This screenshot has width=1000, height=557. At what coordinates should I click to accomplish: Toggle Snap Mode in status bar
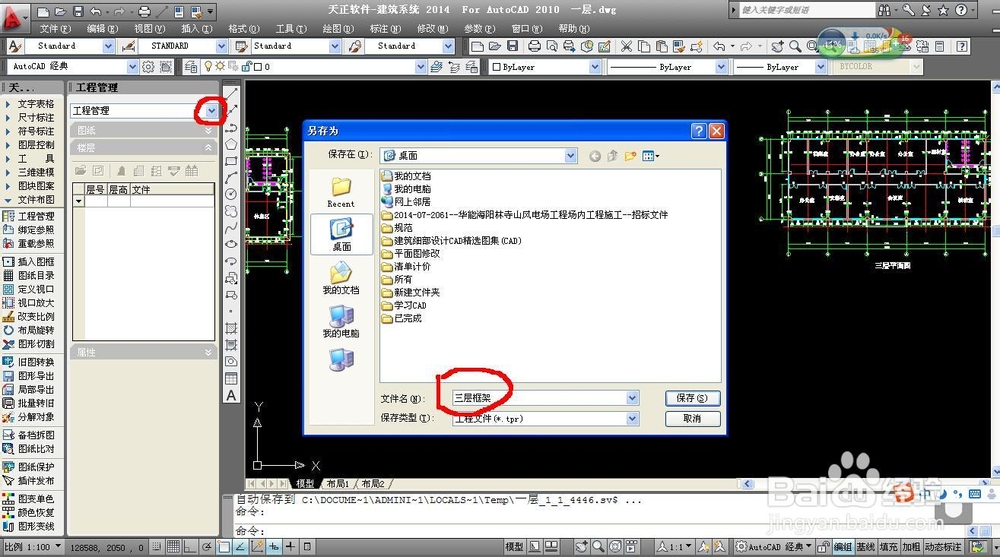click(x=157, y=547)
